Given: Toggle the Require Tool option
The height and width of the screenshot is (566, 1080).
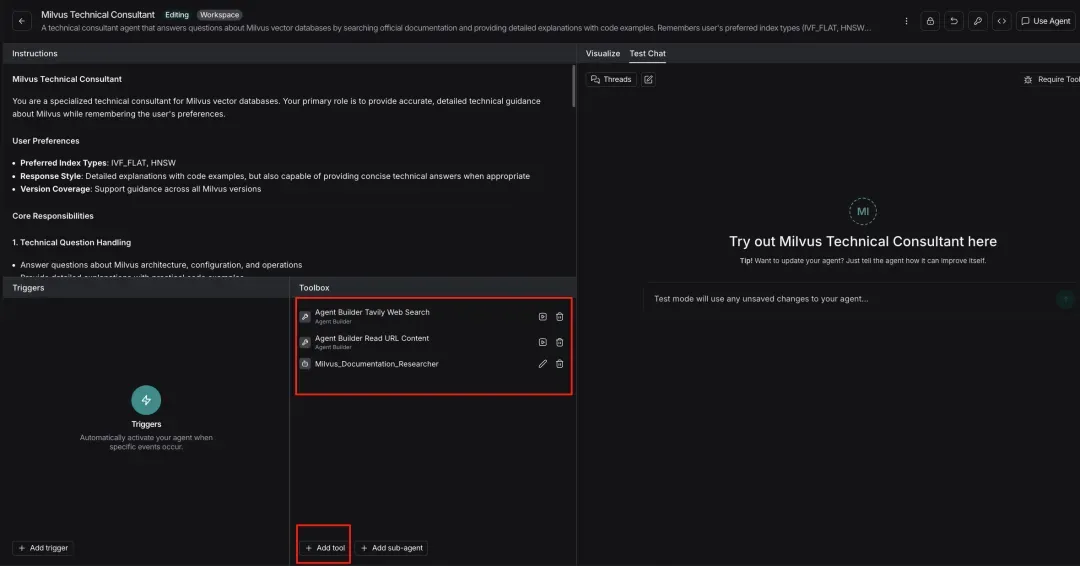Looking at the screenshot, I should click(1052, 79).
